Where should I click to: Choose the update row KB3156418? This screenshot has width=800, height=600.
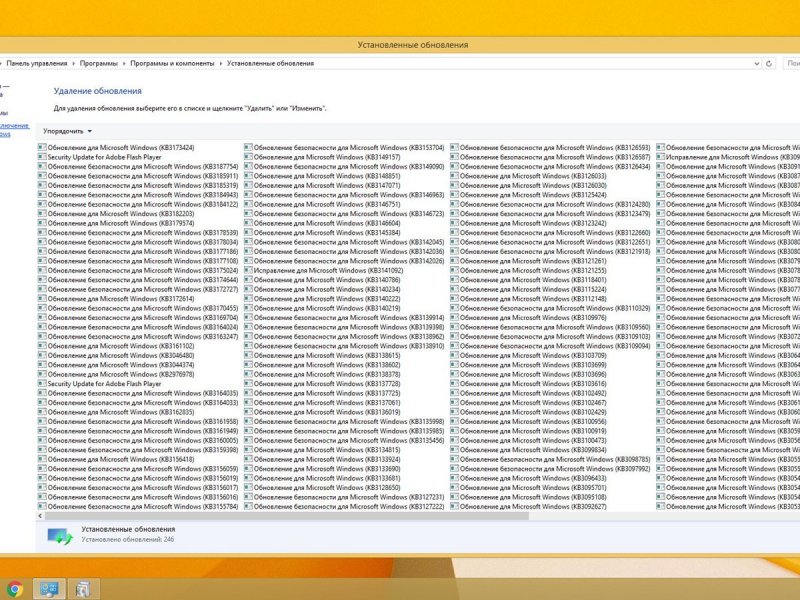[x=116, y=459]
